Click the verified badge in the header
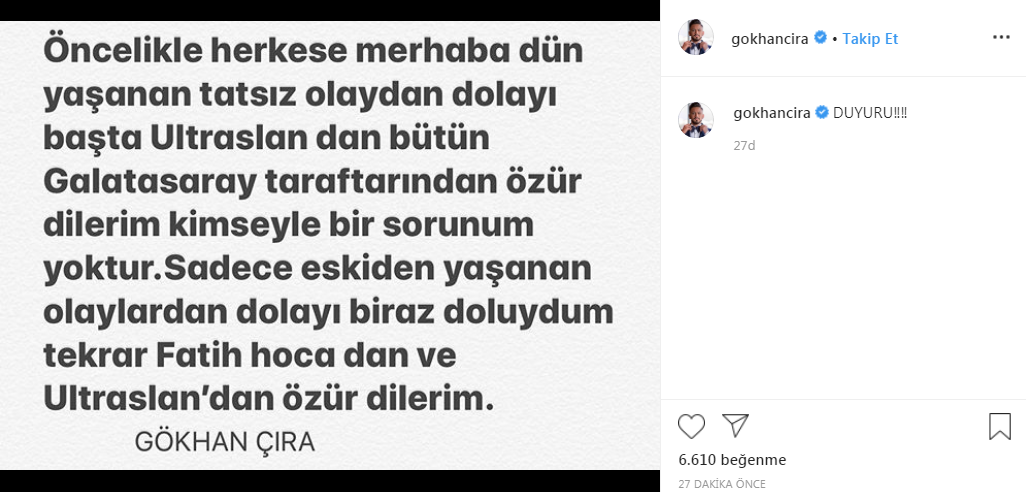Screen dimensions: 1026x492 [820, 38]
